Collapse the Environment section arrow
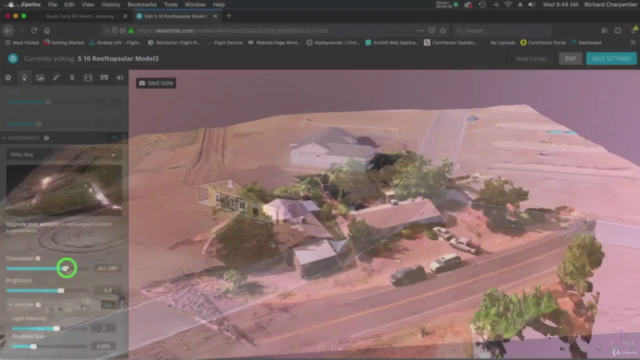The width and height of the screenshot is (640, 360). [4, 138]
